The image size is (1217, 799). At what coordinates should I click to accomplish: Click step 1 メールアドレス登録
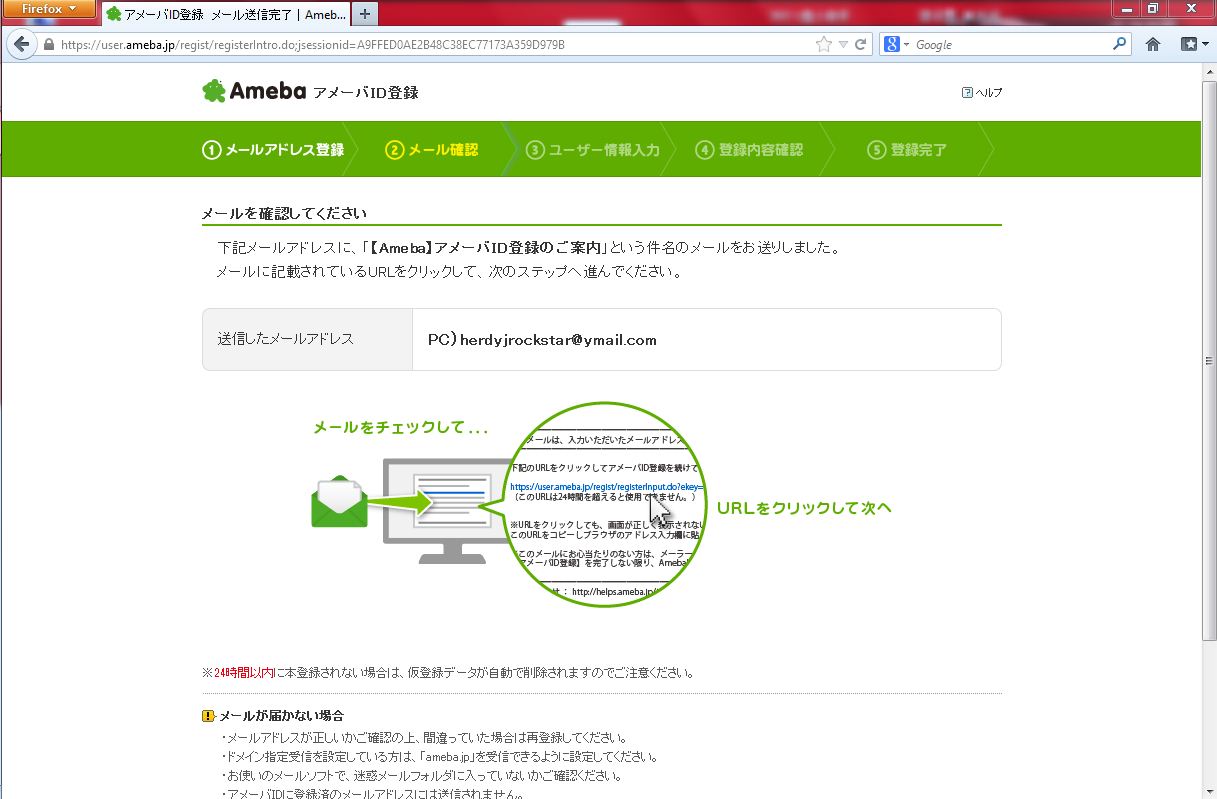(273, 150)
